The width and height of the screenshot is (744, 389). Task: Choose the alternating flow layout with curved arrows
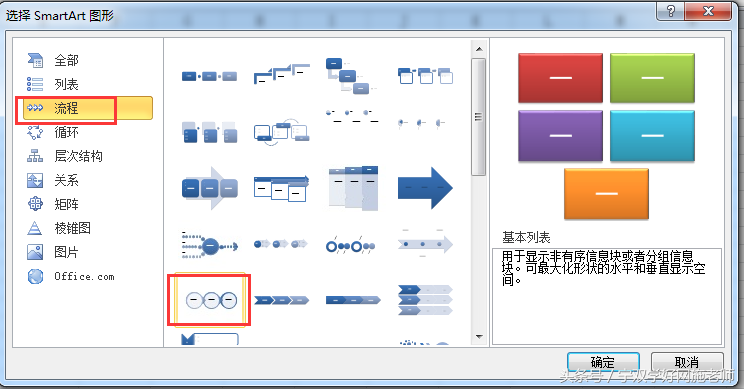tap(281, 131)
